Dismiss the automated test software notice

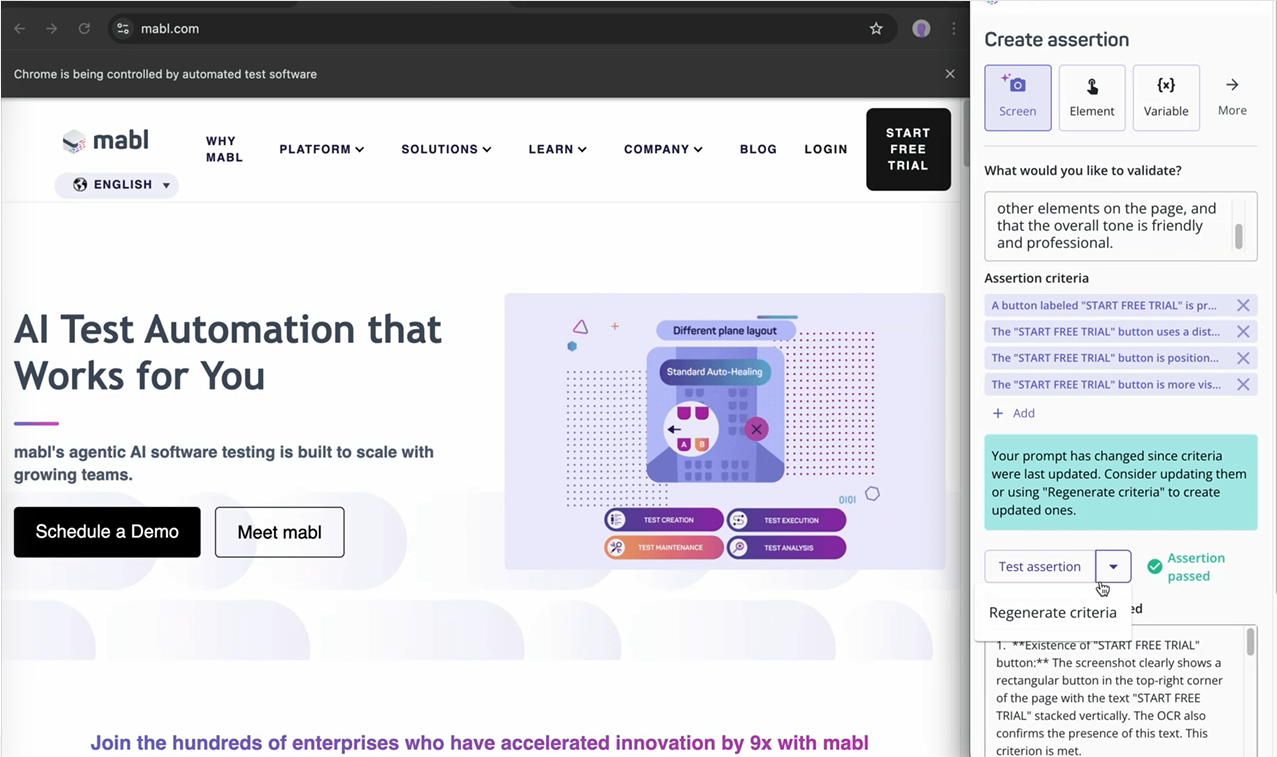pyautogui.click(x=950, y=74)
